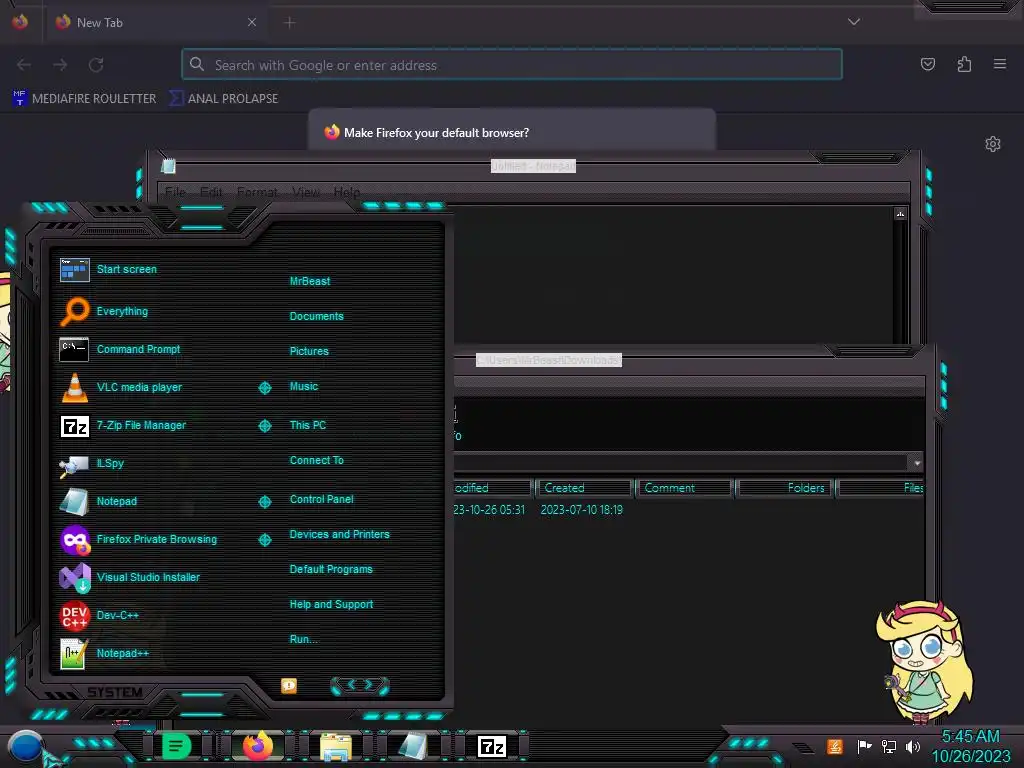Open the green notes app on taskbar

coord(176,746)
